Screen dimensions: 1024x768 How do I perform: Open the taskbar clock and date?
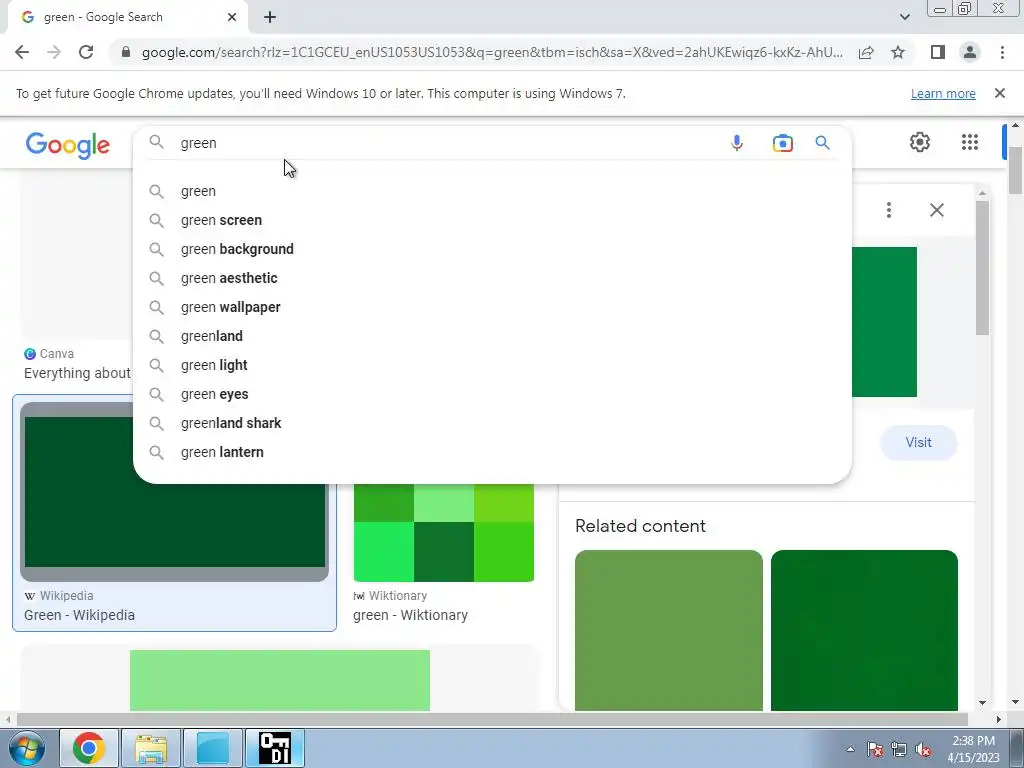973,749
